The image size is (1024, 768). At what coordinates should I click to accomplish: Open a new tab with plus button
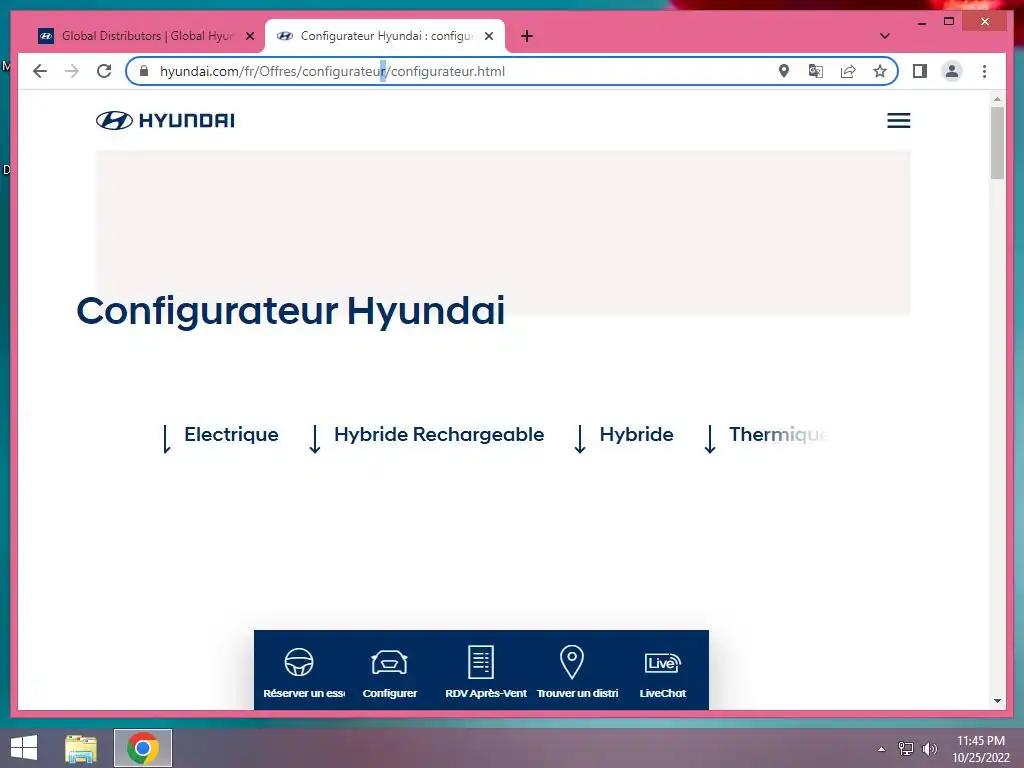527,36
